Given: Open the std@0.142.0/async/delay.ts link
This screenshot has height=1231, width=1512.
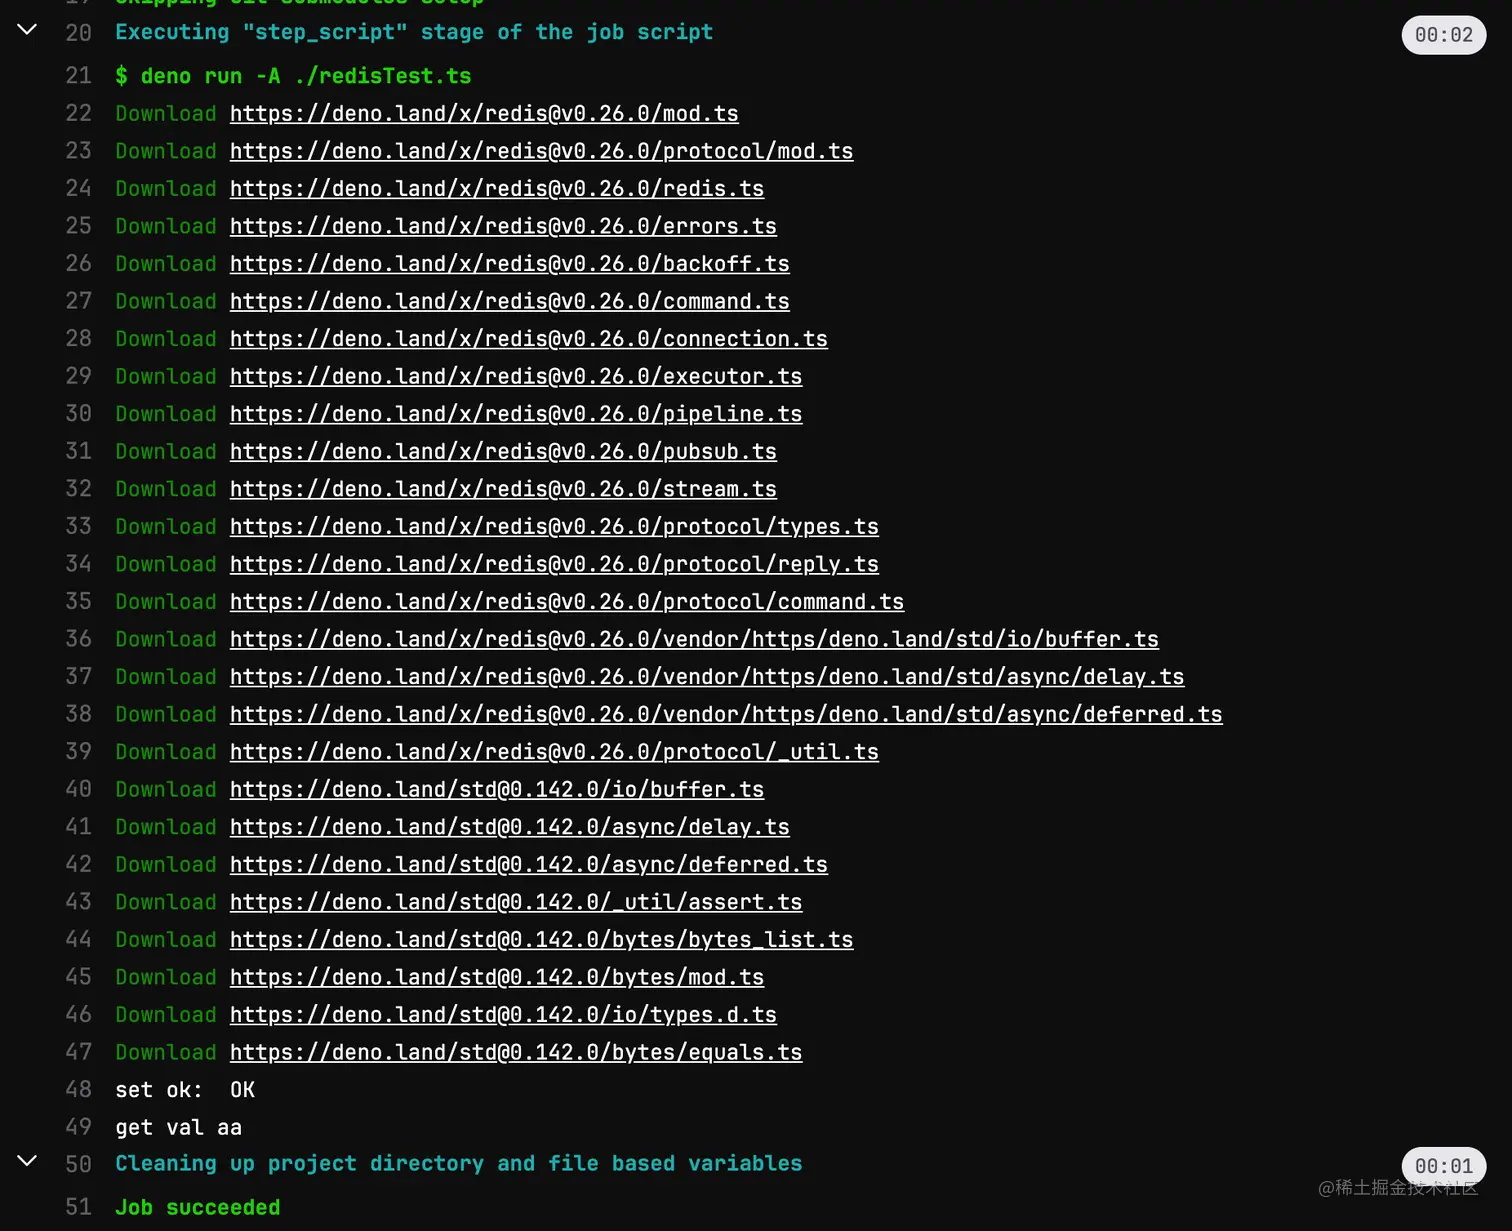Looking at the screenshot, I should click(x=510, y=827).
